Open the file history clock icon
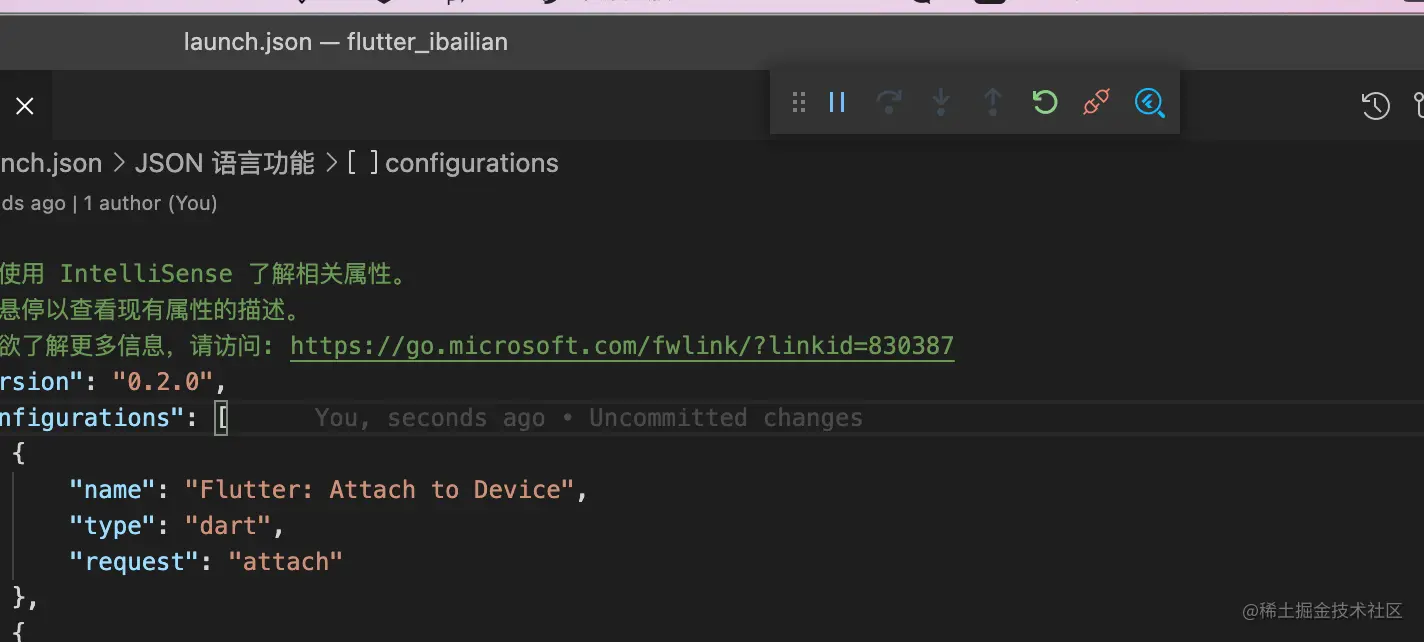This screenshot has width=1424, height=642. tap(1376, 105)
